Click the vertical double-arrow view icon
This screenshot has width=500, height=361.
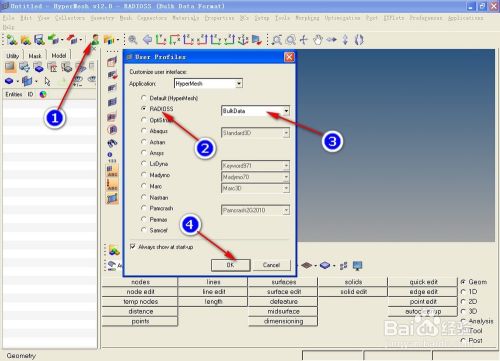pyautogui.click(x=345, y=40)
